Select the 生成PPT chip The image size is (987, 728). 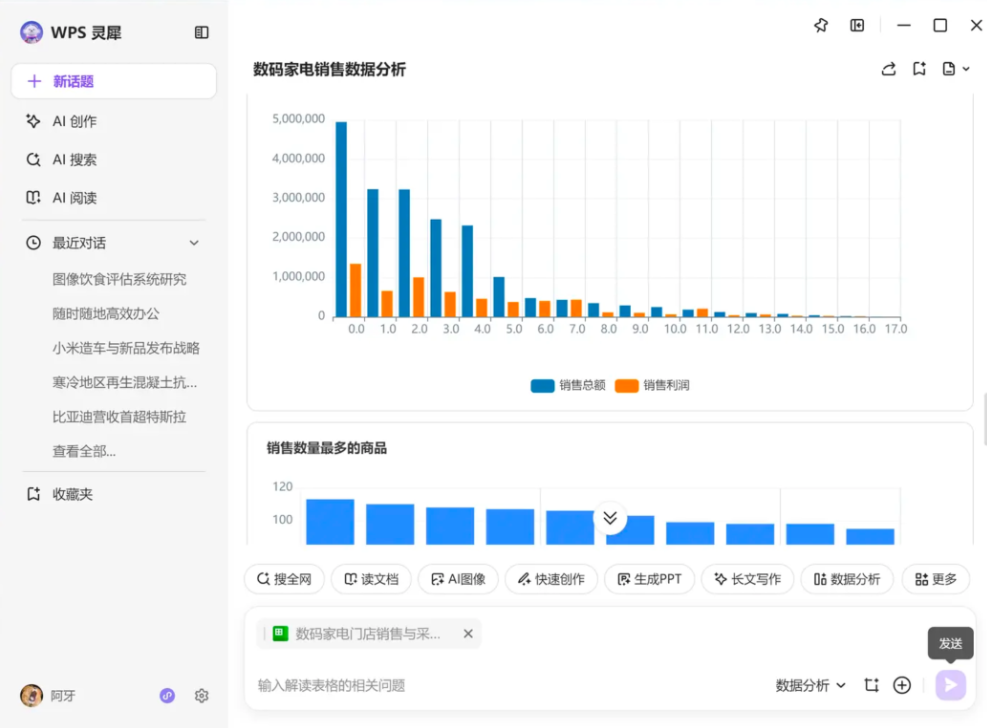tap(650, 579)
